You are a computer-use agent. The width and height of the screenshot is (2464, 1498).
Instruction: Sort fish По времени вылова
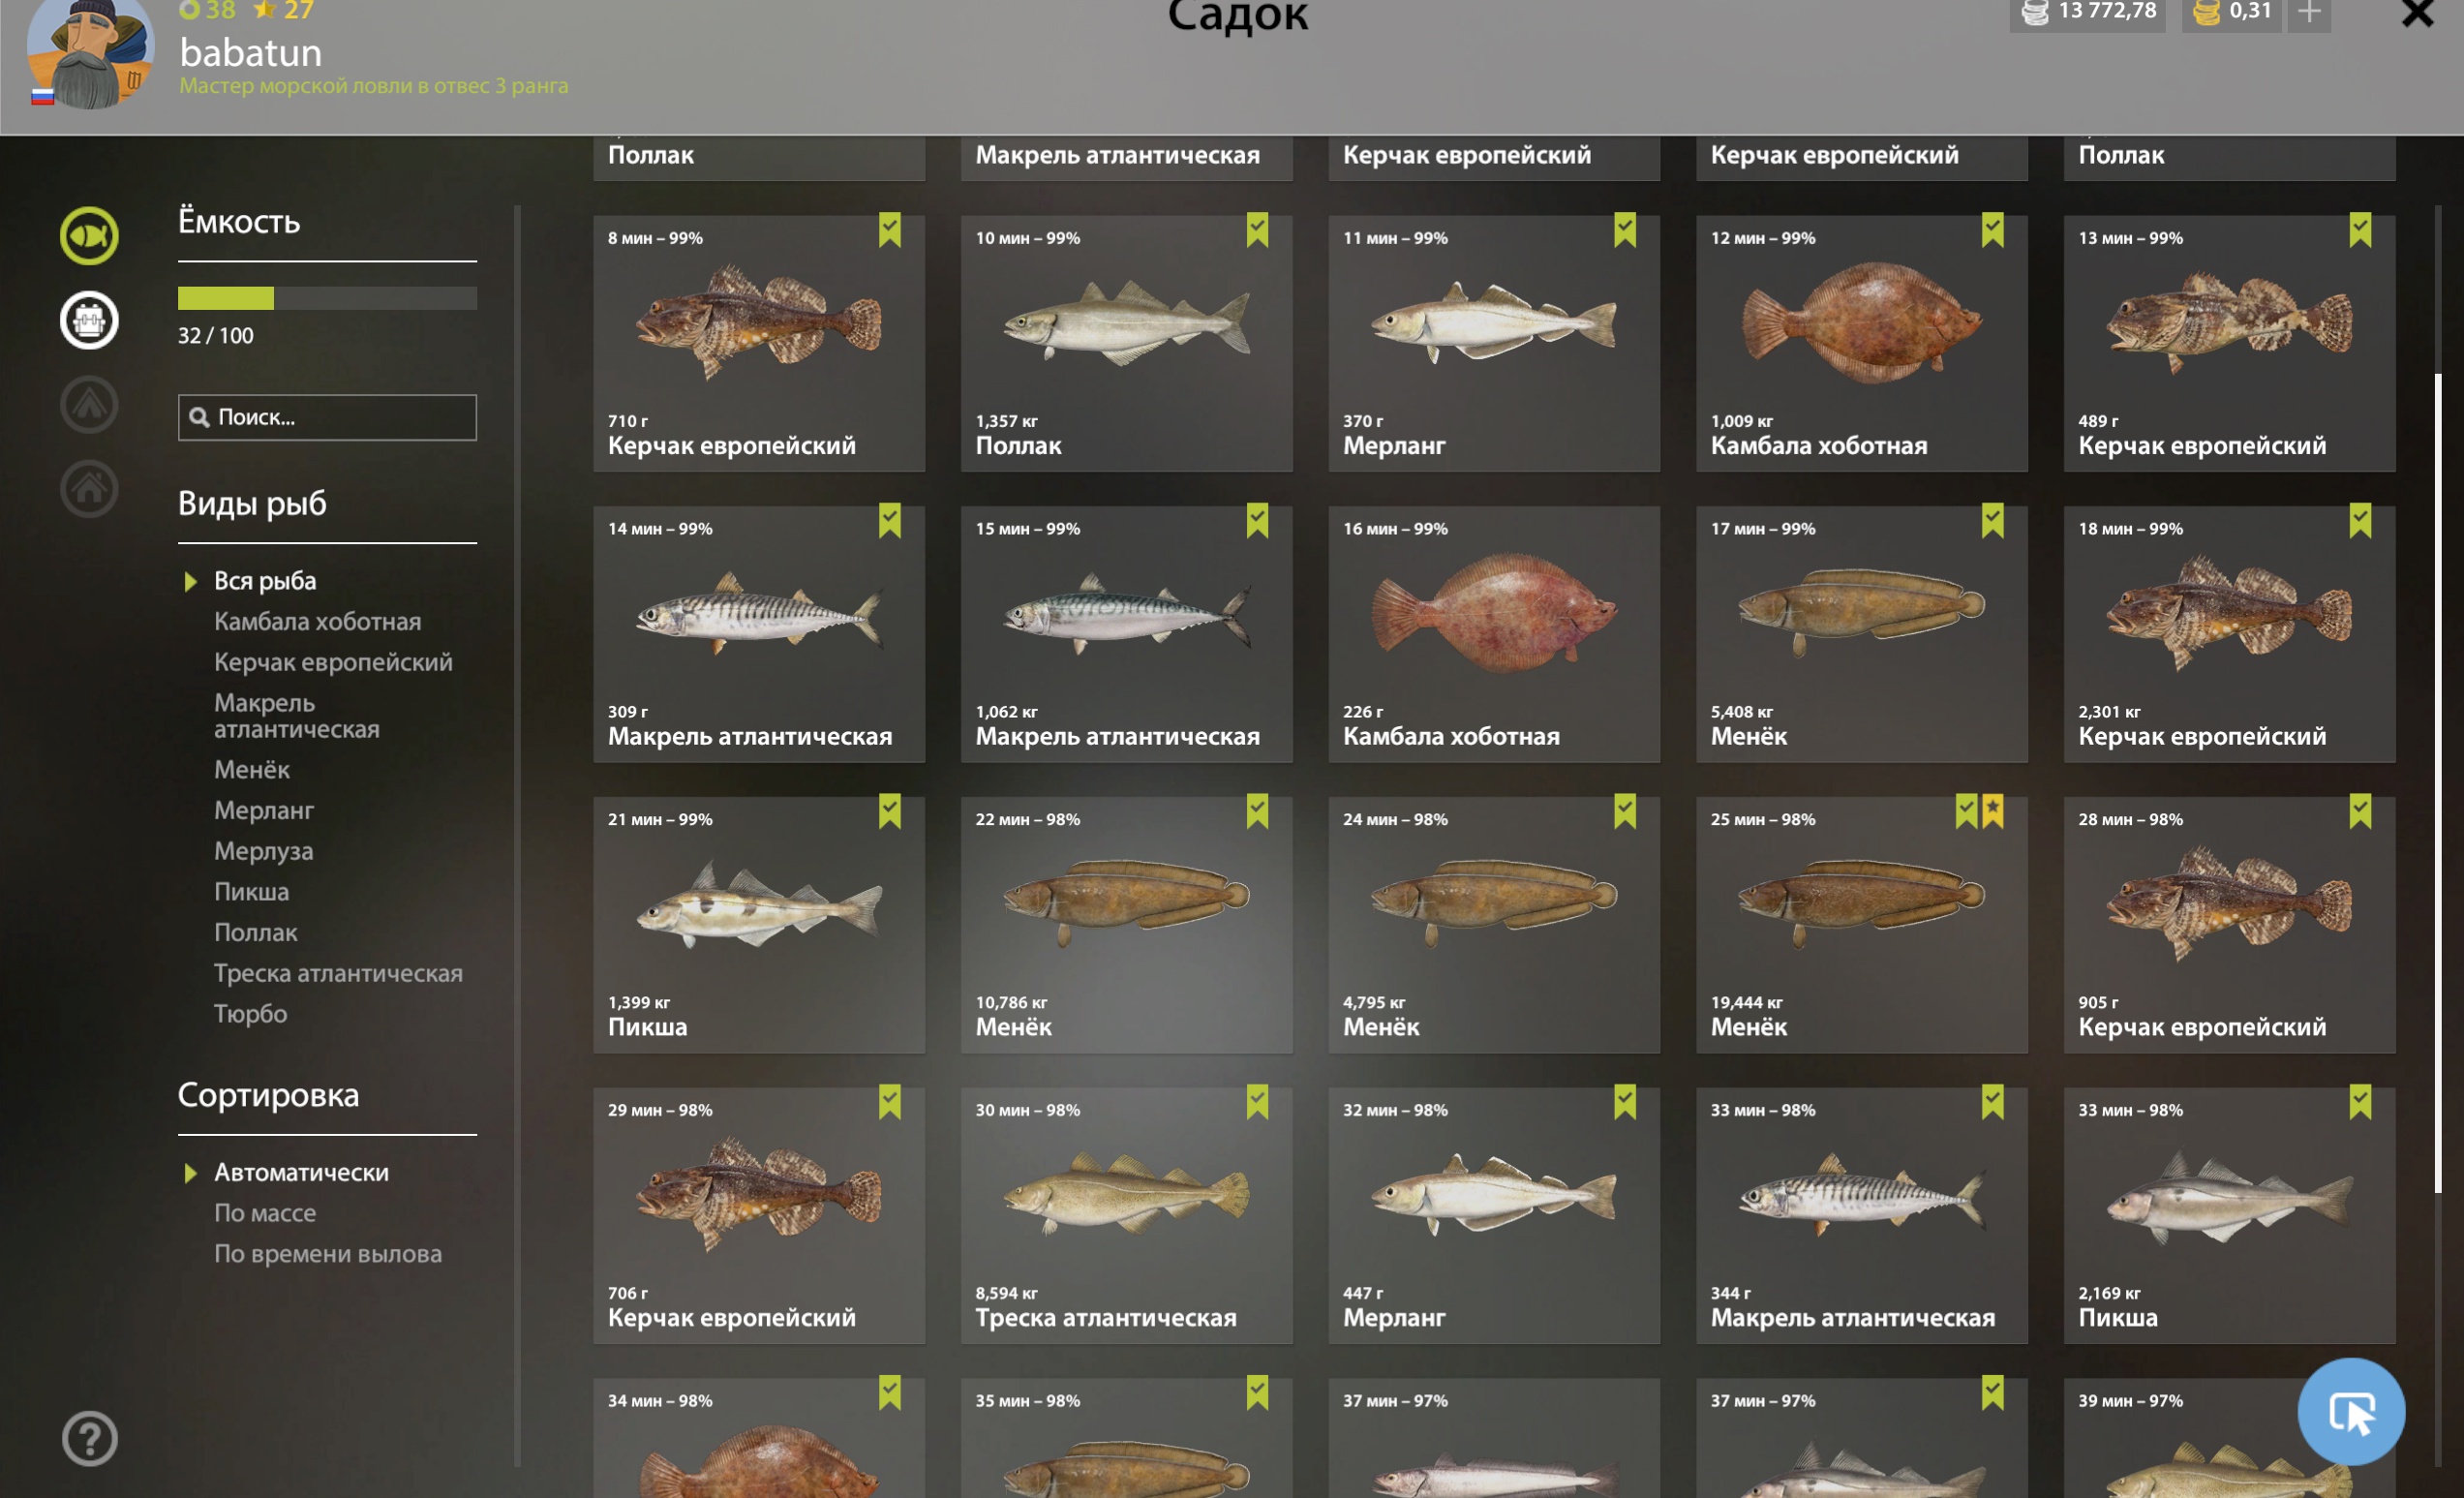(327, 1254)
